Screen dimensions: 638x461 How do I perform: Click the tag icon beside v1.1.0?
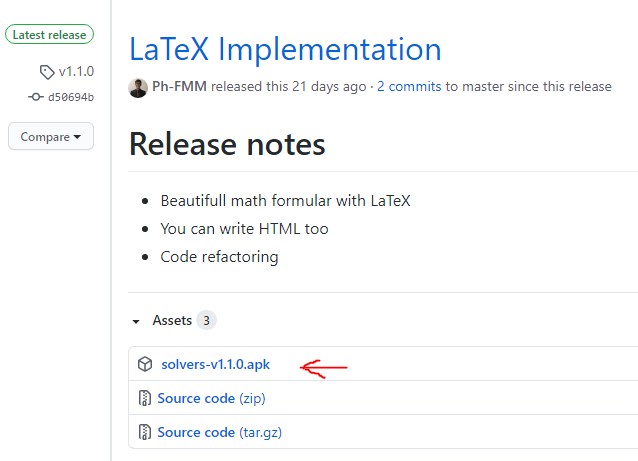click(x=47, y=72)
